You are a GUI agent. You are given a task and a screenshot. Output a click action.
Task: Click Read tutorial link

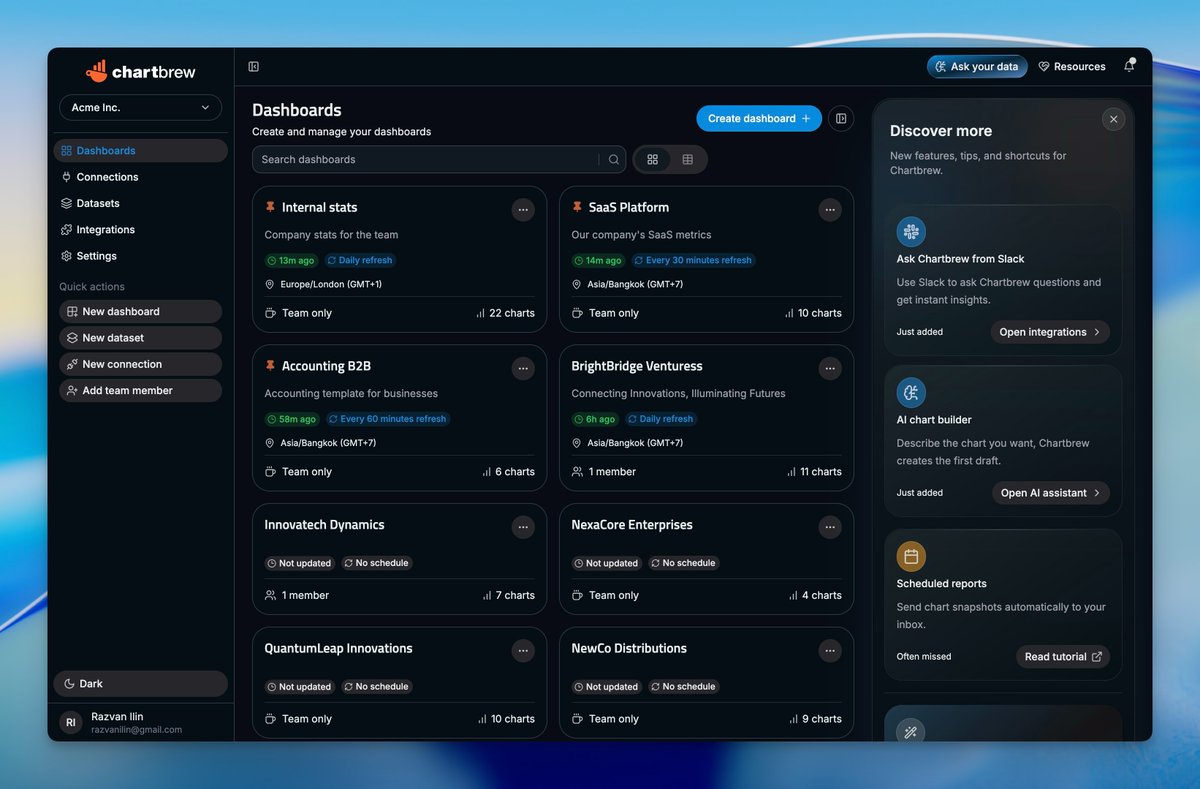click(1063, 657)
